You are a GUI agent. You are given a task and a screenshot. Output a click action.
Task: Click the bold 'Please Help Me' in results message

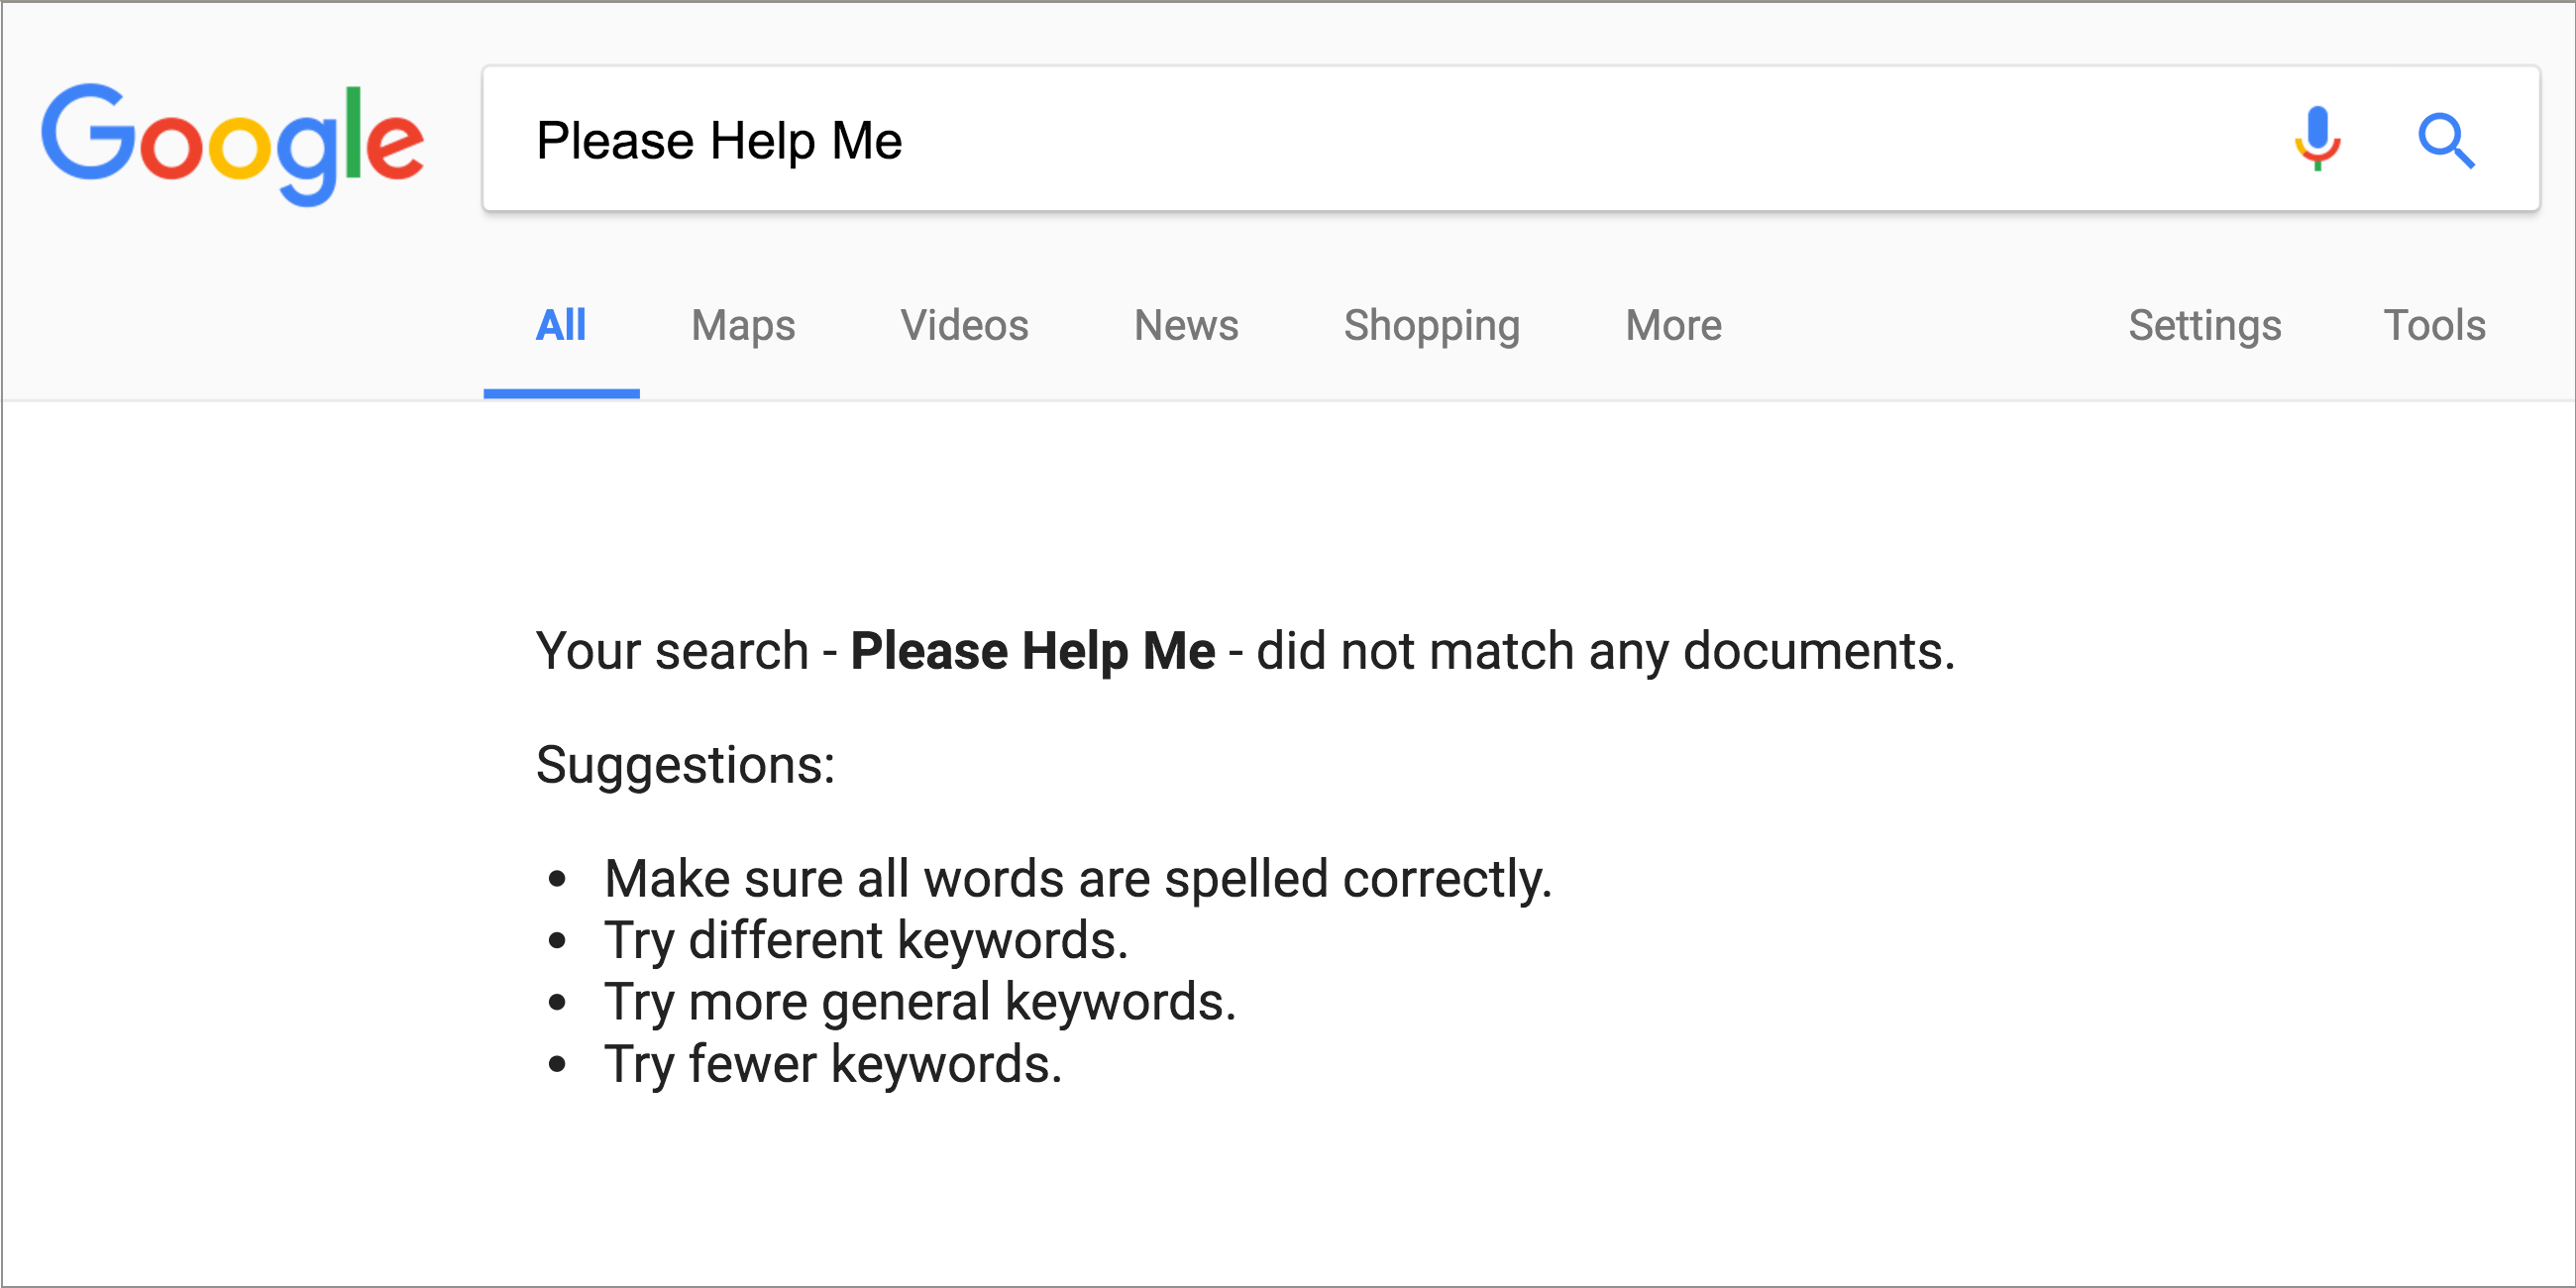(1032, 651)
